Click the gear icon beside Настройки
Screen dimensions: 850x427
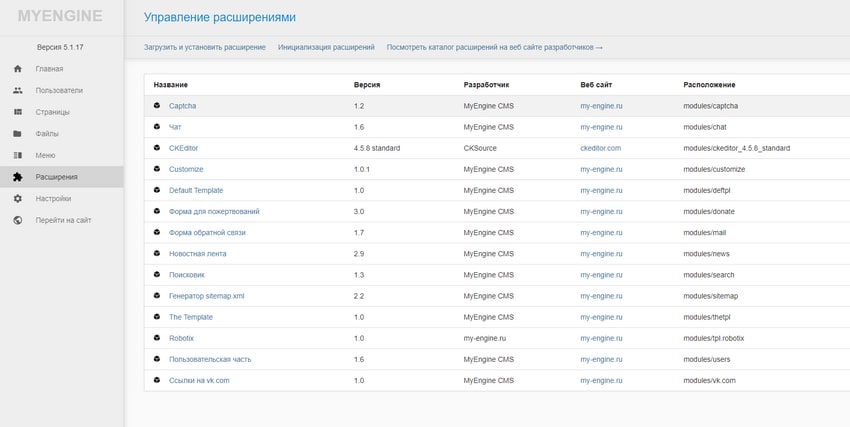pyautogui.click(x=18, y=199)
